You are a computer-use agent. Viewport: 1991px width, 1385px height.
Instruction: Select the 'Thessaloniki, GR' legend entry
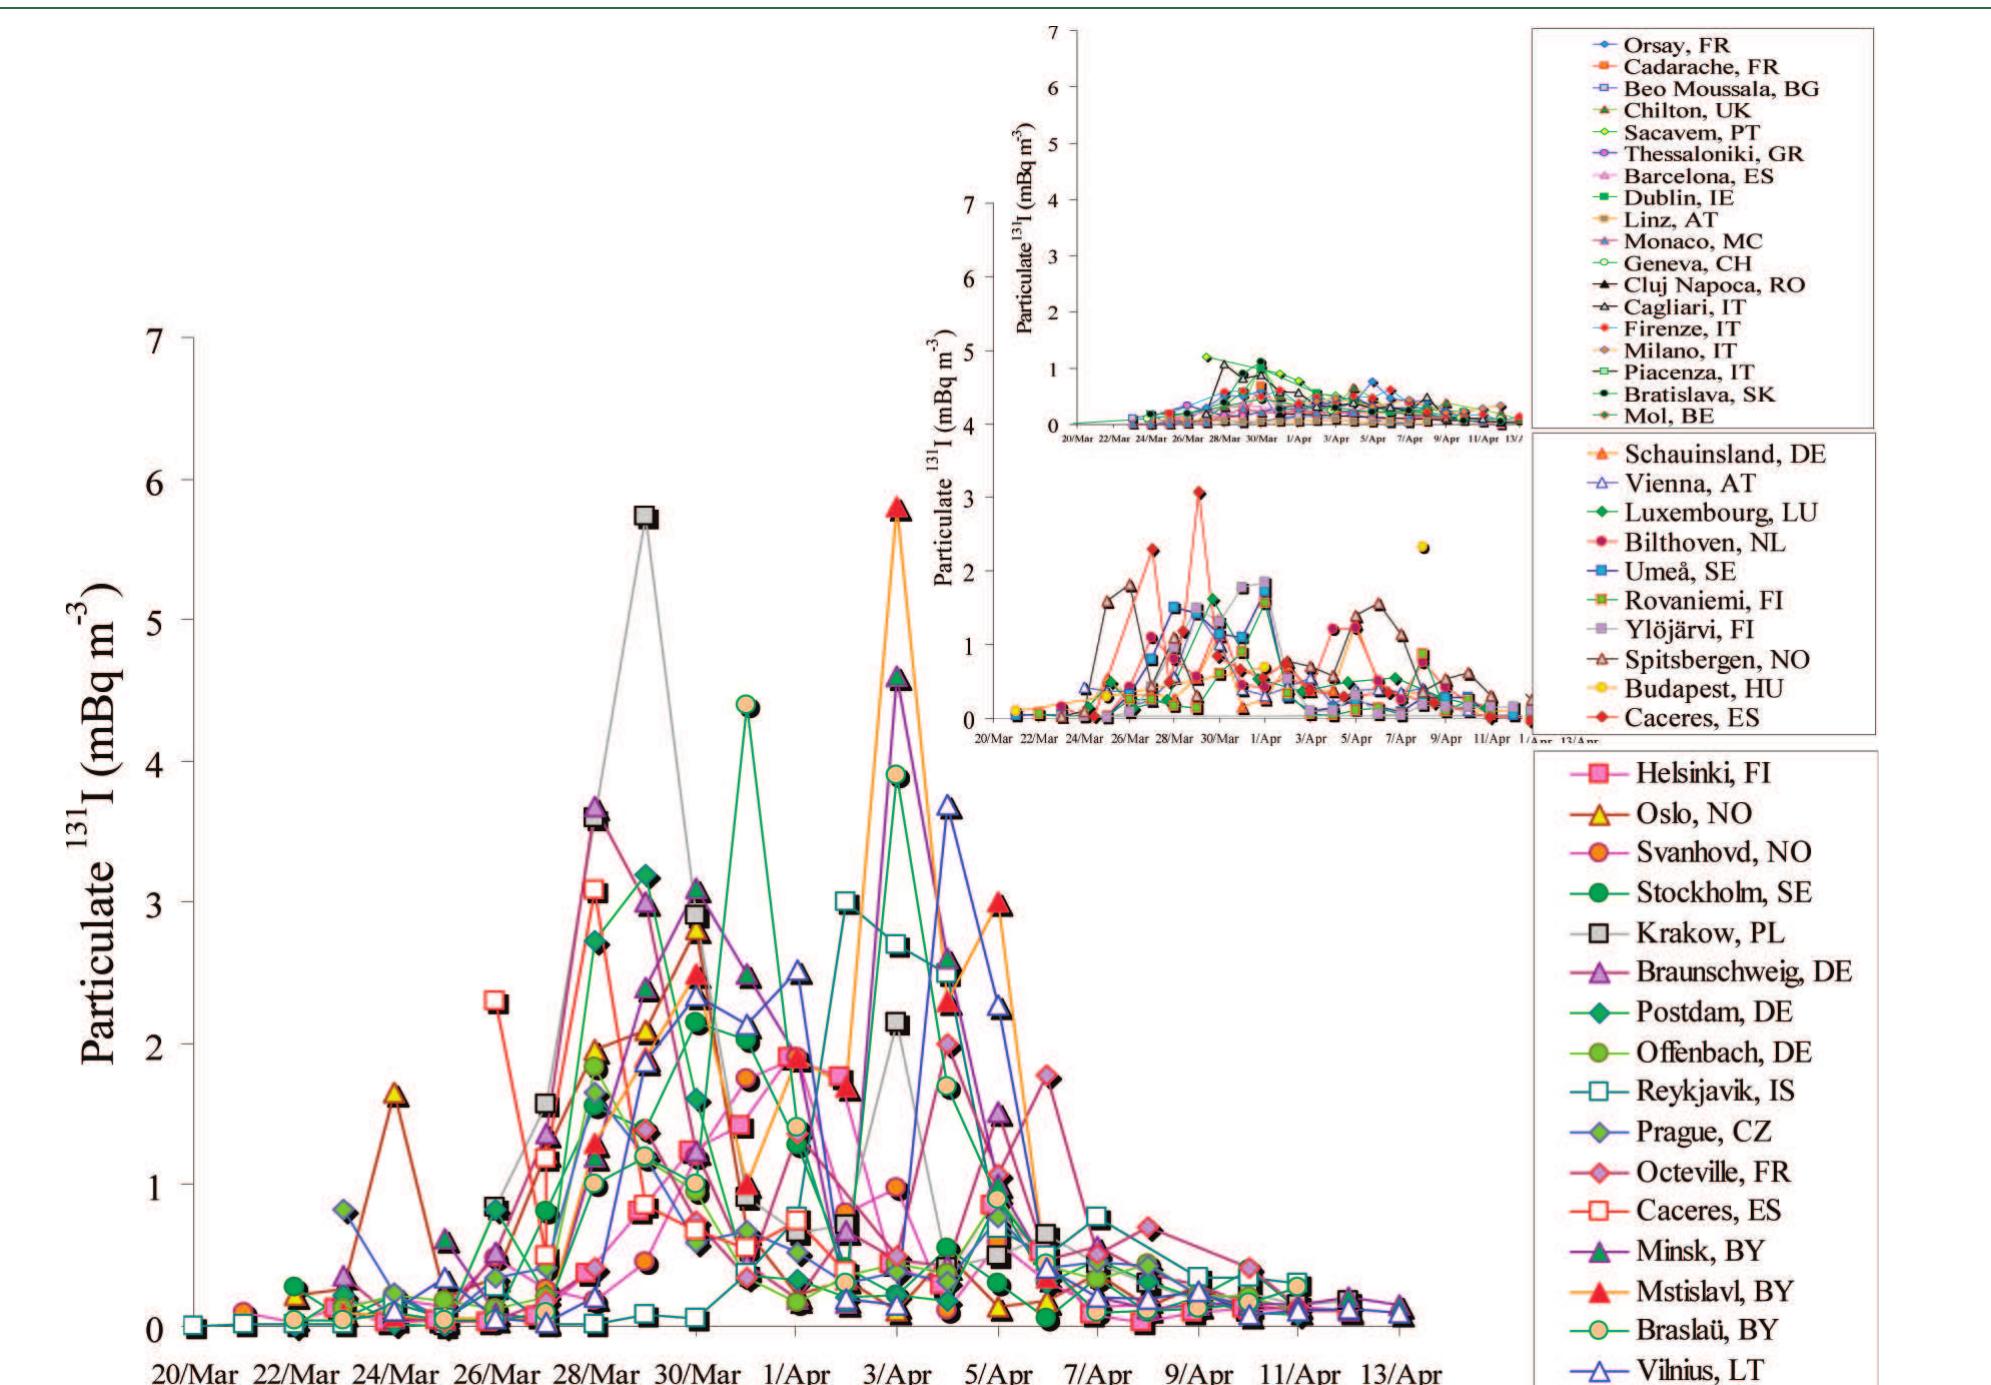(1697, 154)
